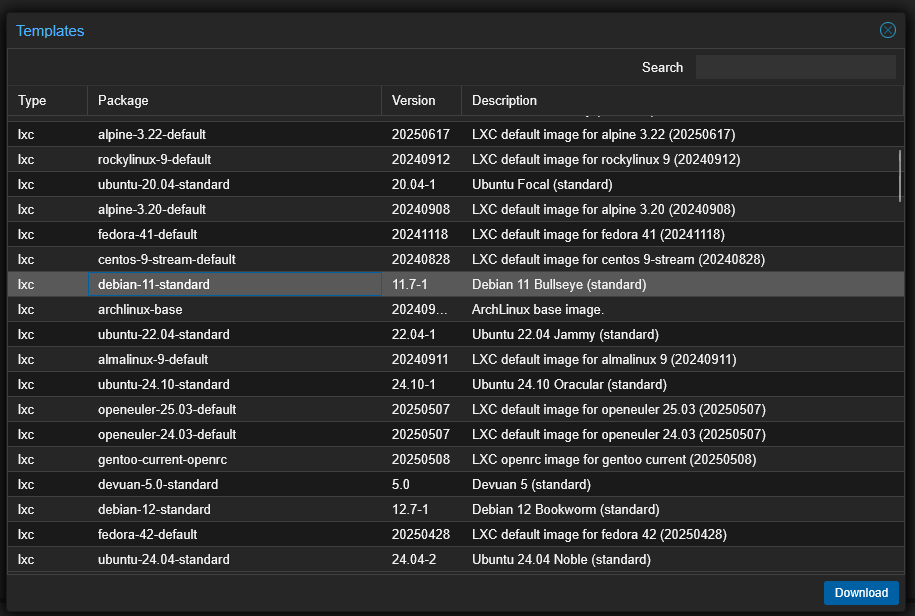This screenshot has height=616, width=915.
Task: Click LXC default image for openeuler 25.03 description
Action: (619, 410)
